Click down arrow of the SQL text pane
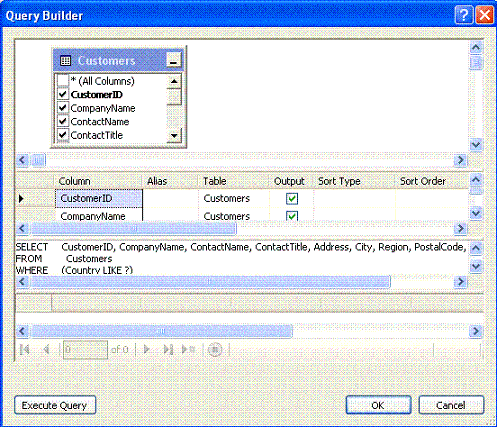The image size is (497, 427). (476, 266)
